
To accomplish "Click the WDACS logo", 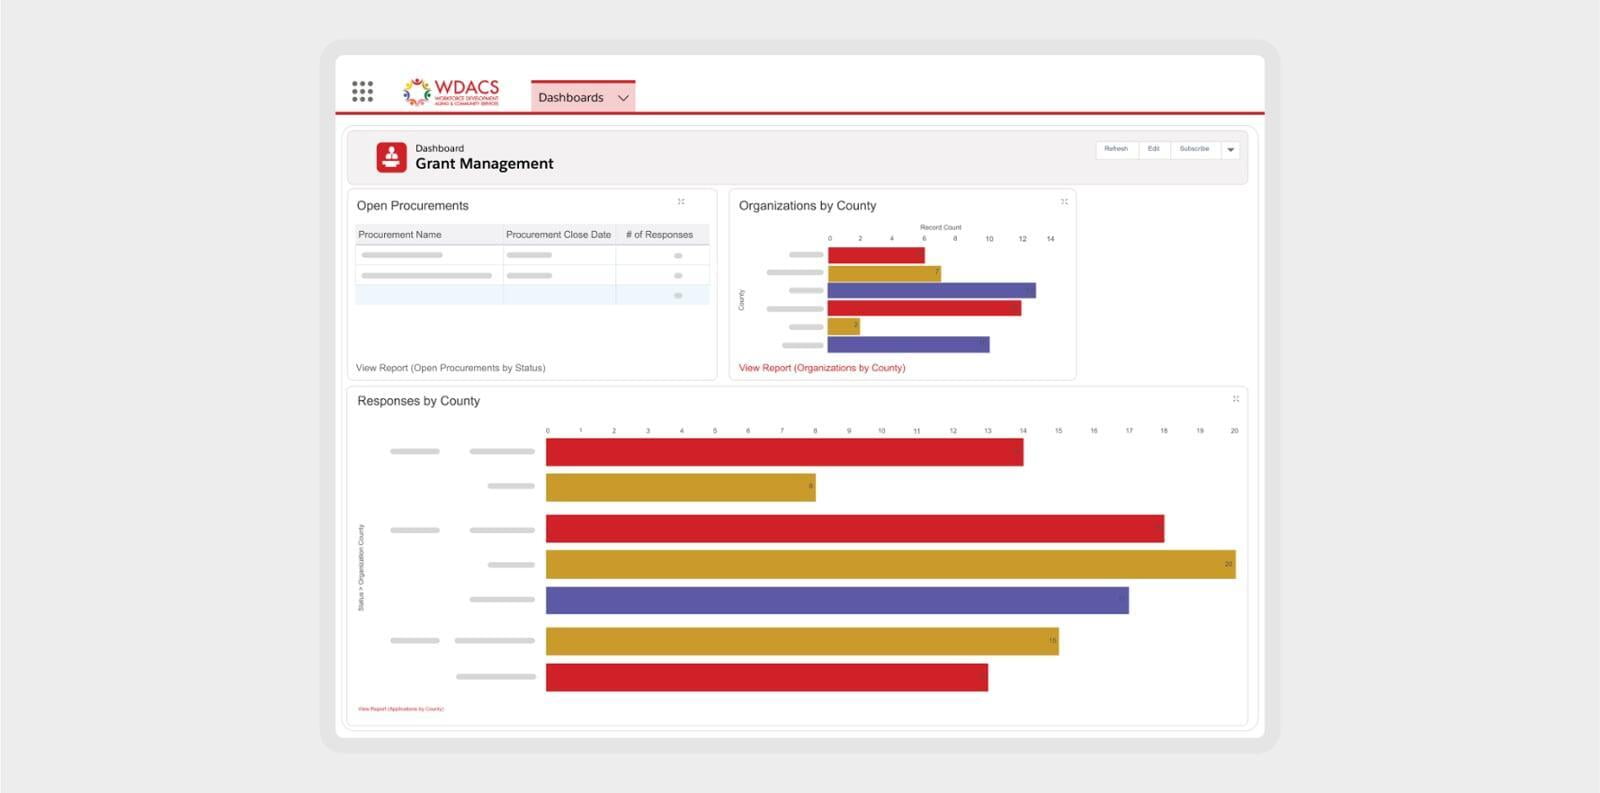I will (x=451, y=93).
